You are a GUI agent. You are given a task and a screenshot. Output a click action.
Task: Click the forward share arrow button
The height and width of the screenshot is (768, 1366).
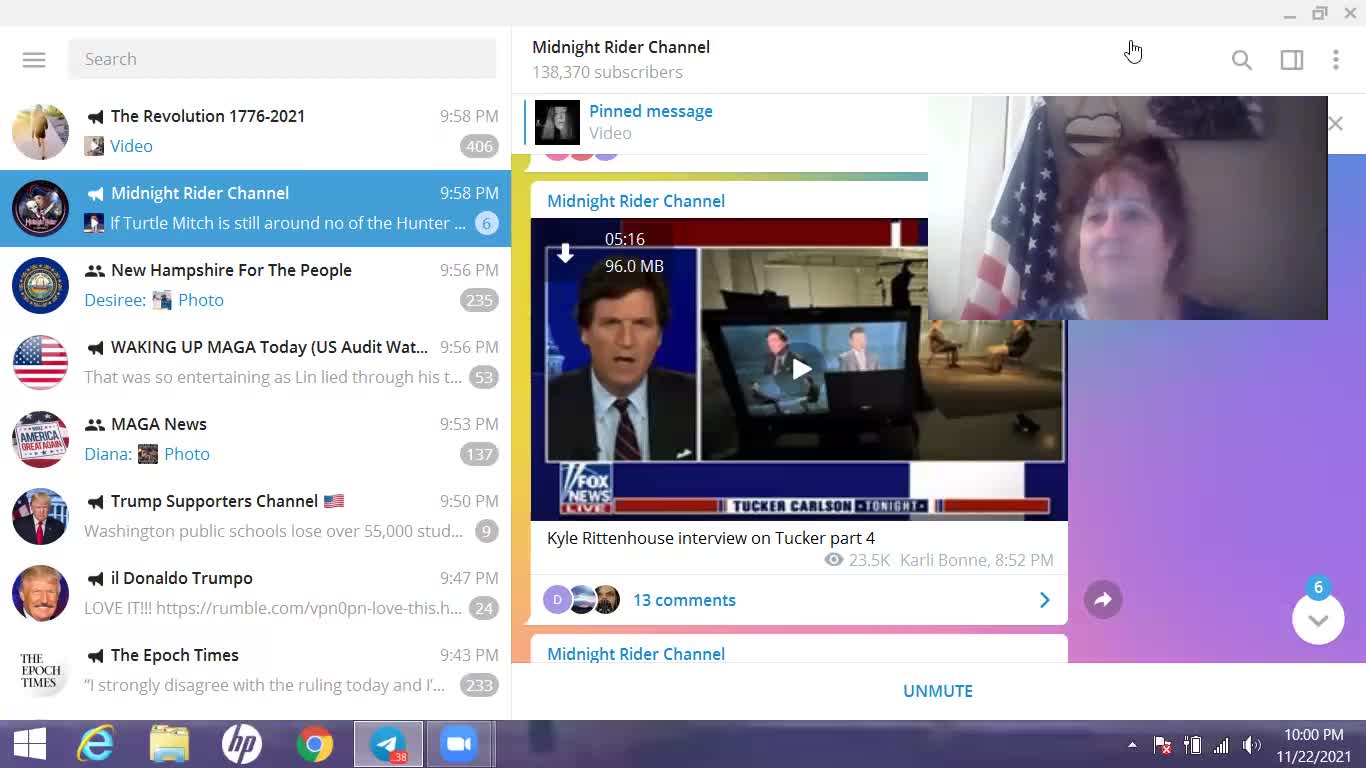point(1103,600)
